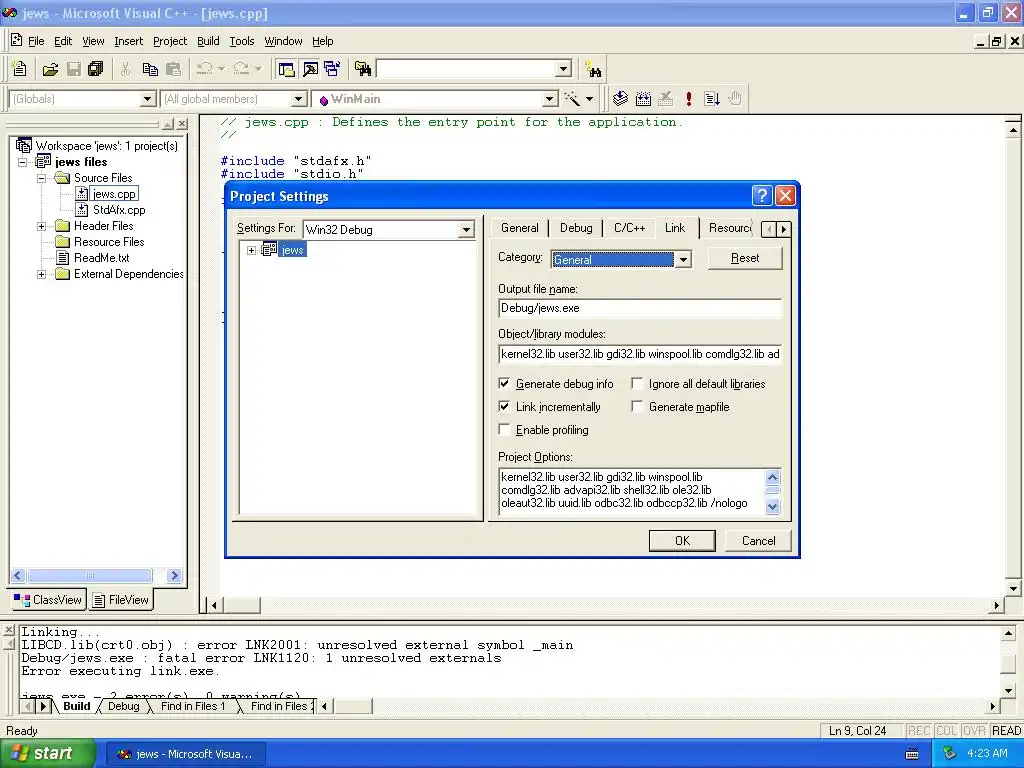Click Project Options scroll down arrow
Viewport: 1024px width, 768px height.
point(773,506)
